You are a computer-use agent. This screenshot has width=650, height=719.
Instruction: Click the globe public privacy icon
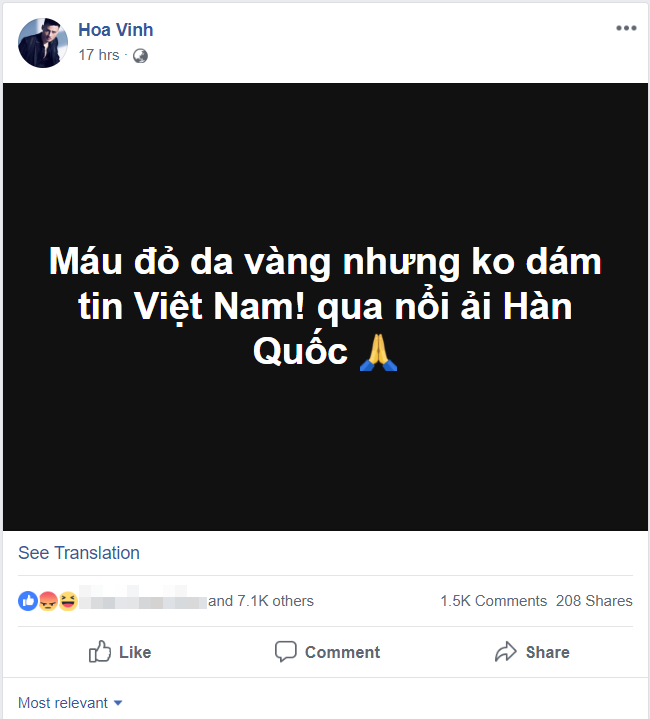(140, 56)
